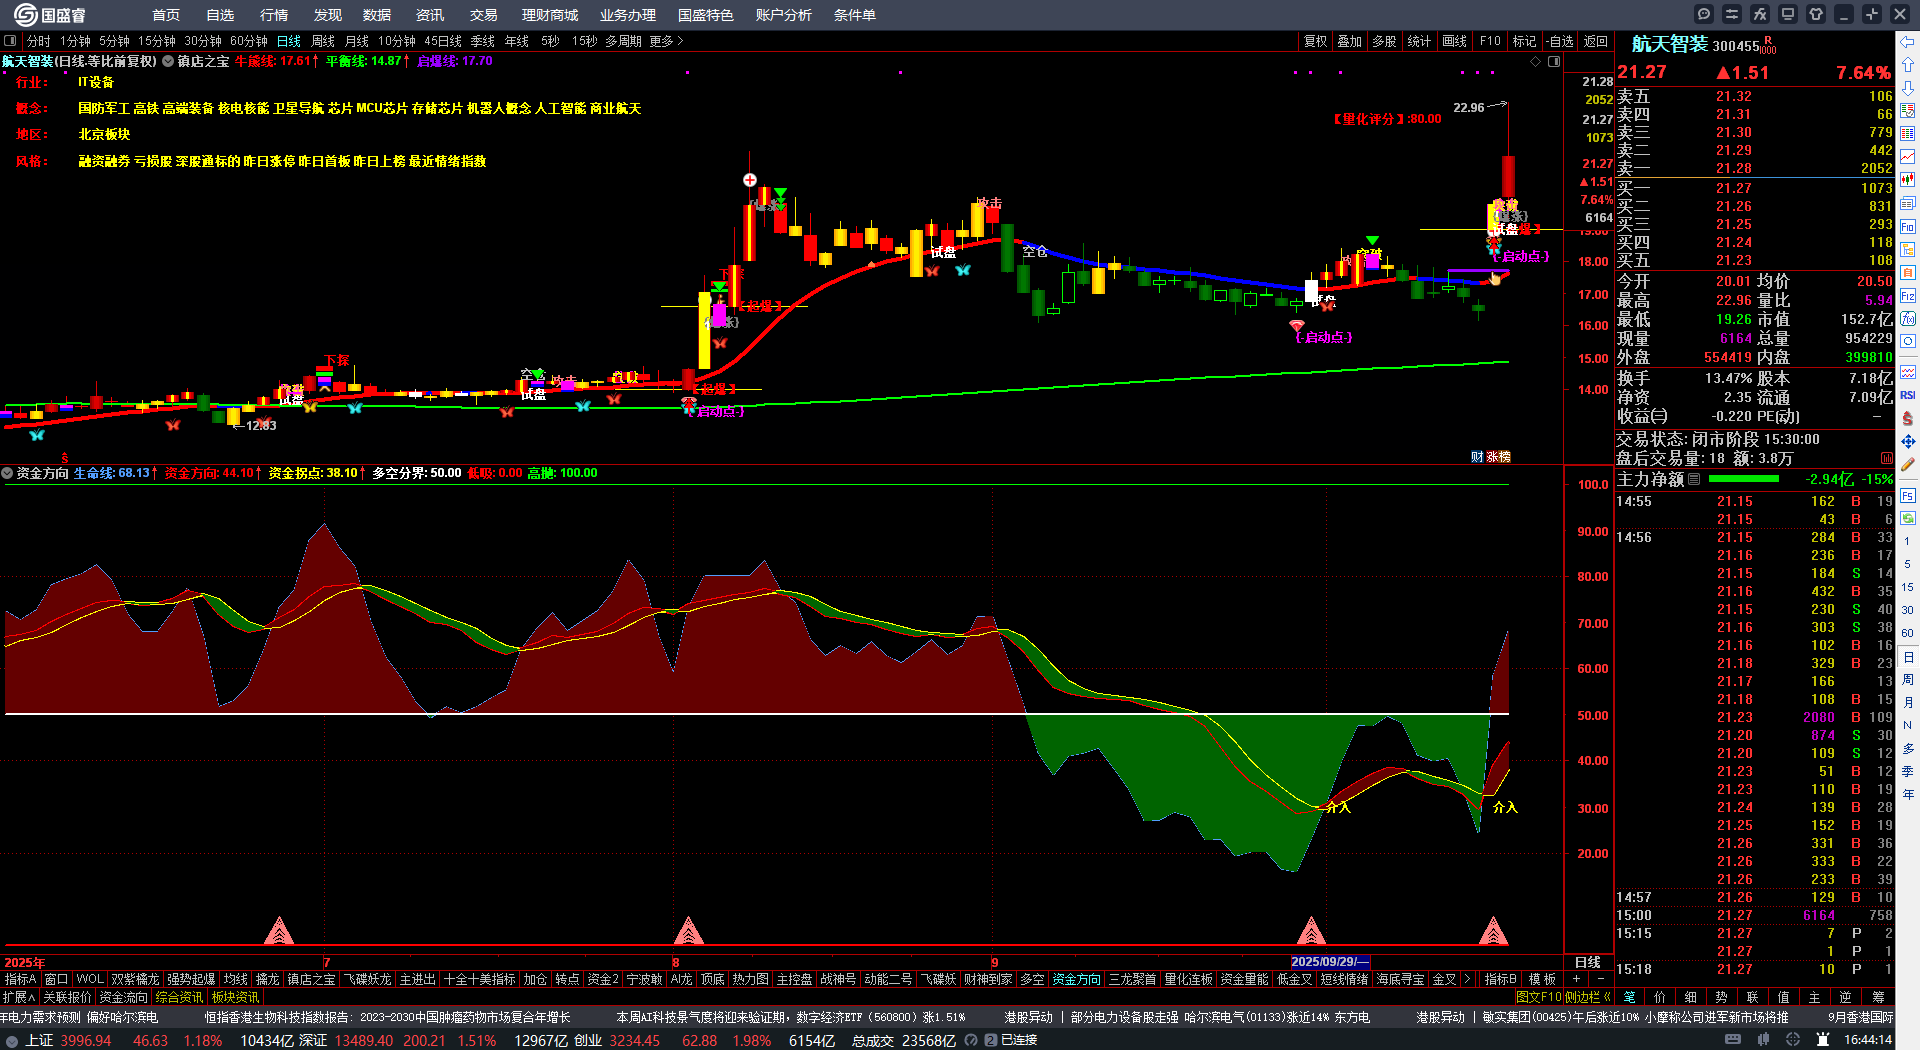Toggle 画线 drawing tools
The height and width of the screenshot is (1050, 1920).
pyautogui.click(x=1455, y=41)
